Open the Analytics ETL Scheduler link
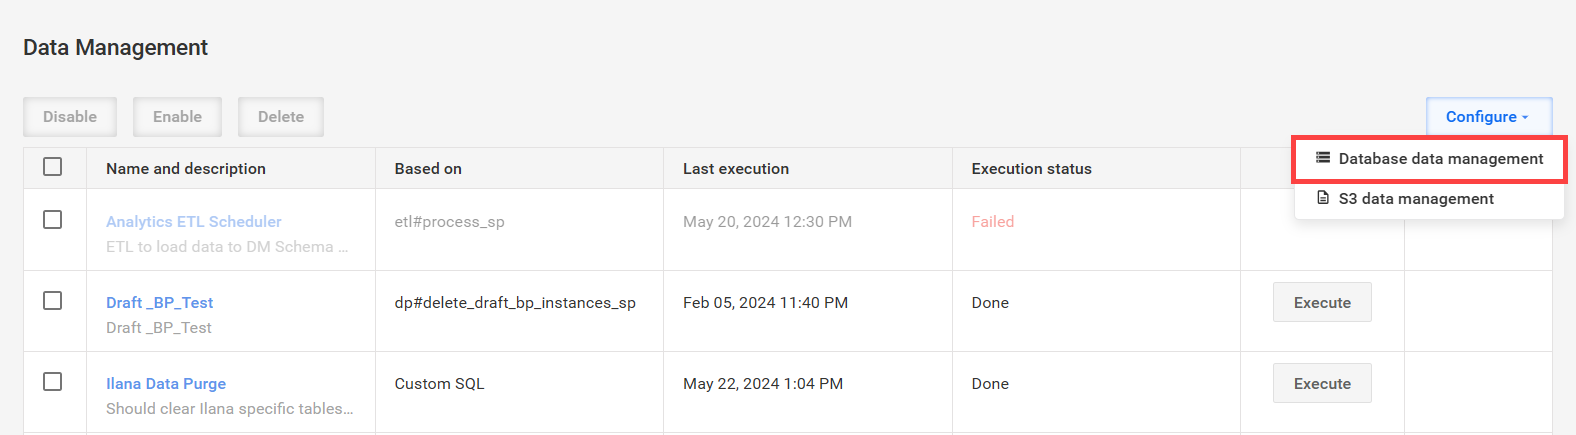 [x=194, y=222]
